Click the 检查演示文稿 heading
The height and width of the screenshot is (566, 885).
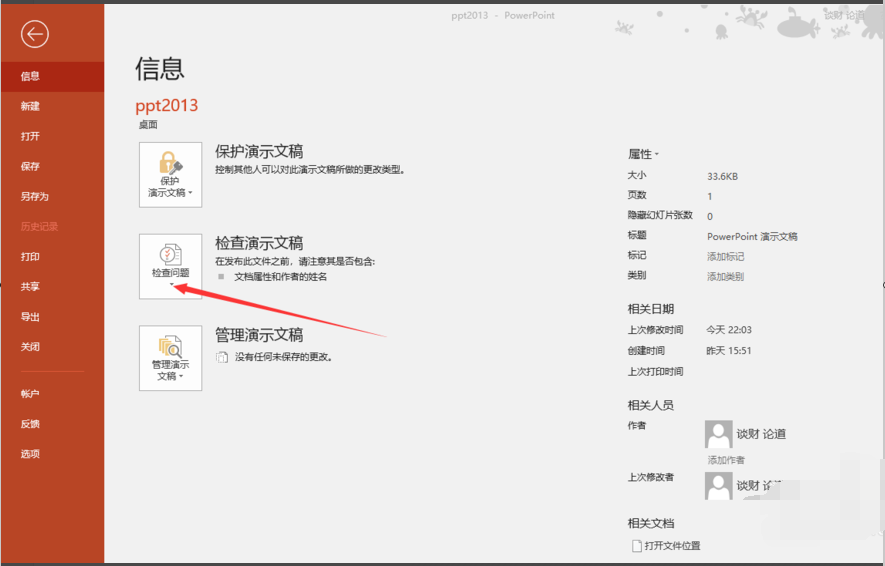pyautogui.click(x=259, y=243)
